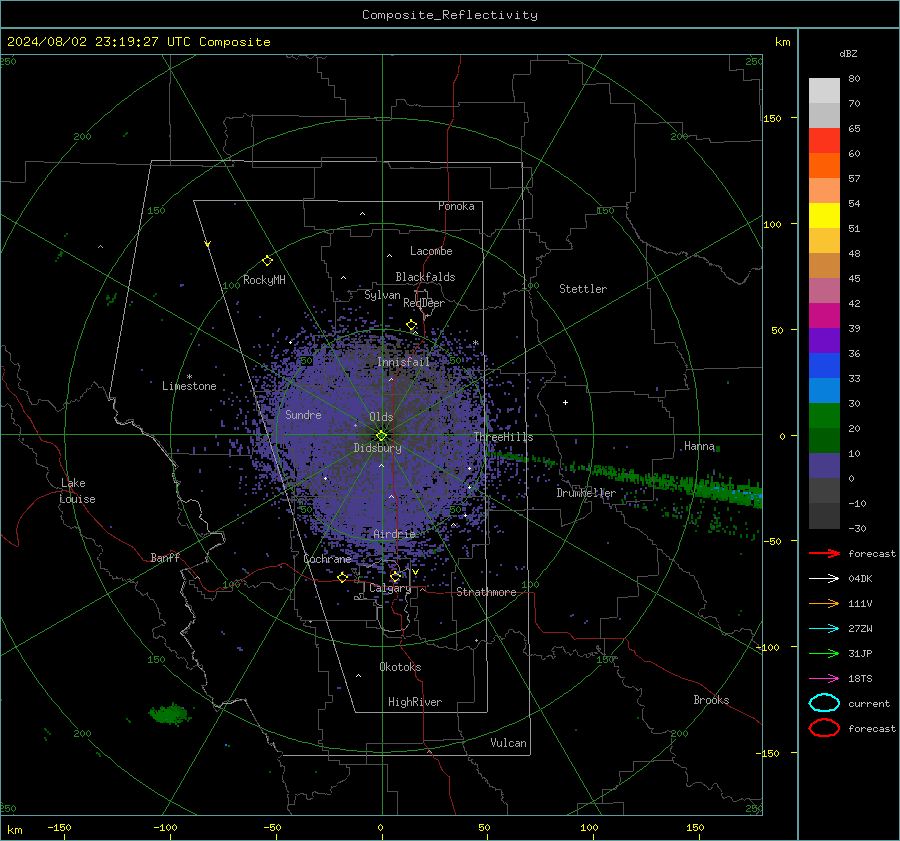Click the red forecast ellipse icon
Screen dimensions: 900x841
click(x=824, y=728)
